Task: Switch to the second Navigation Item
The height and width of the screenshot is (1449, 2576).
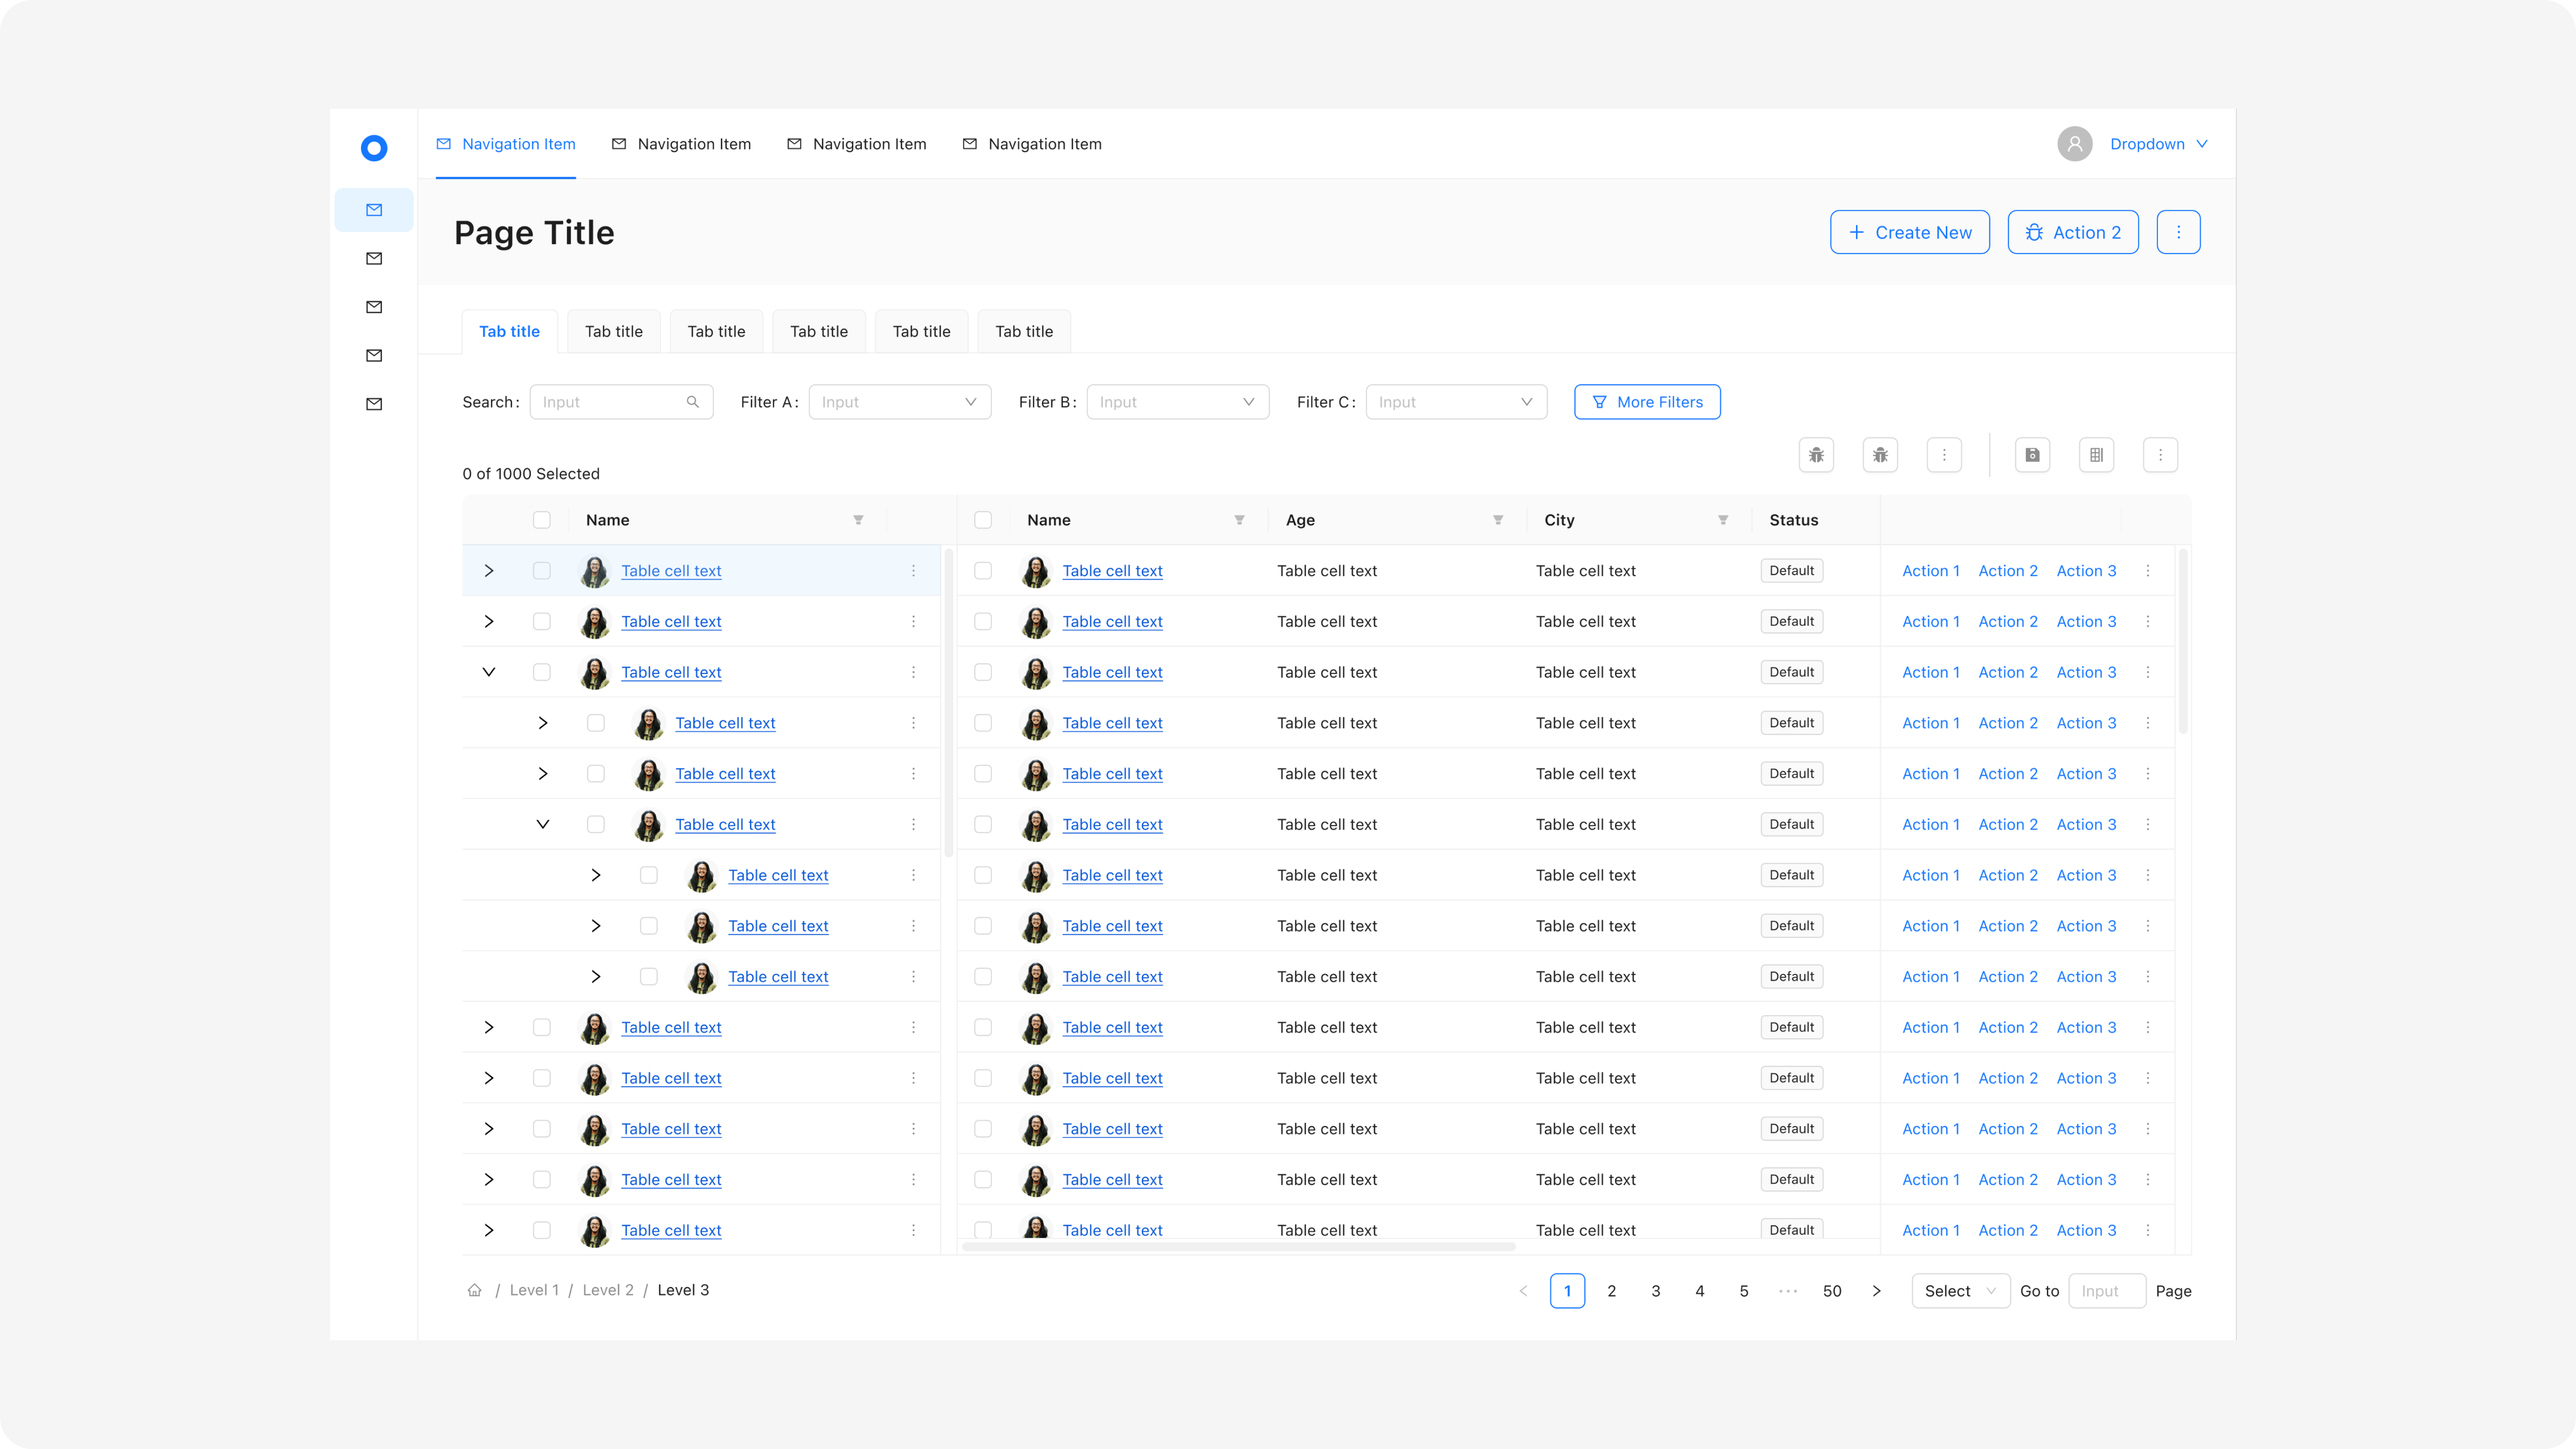Action: [x=681, y=144]
